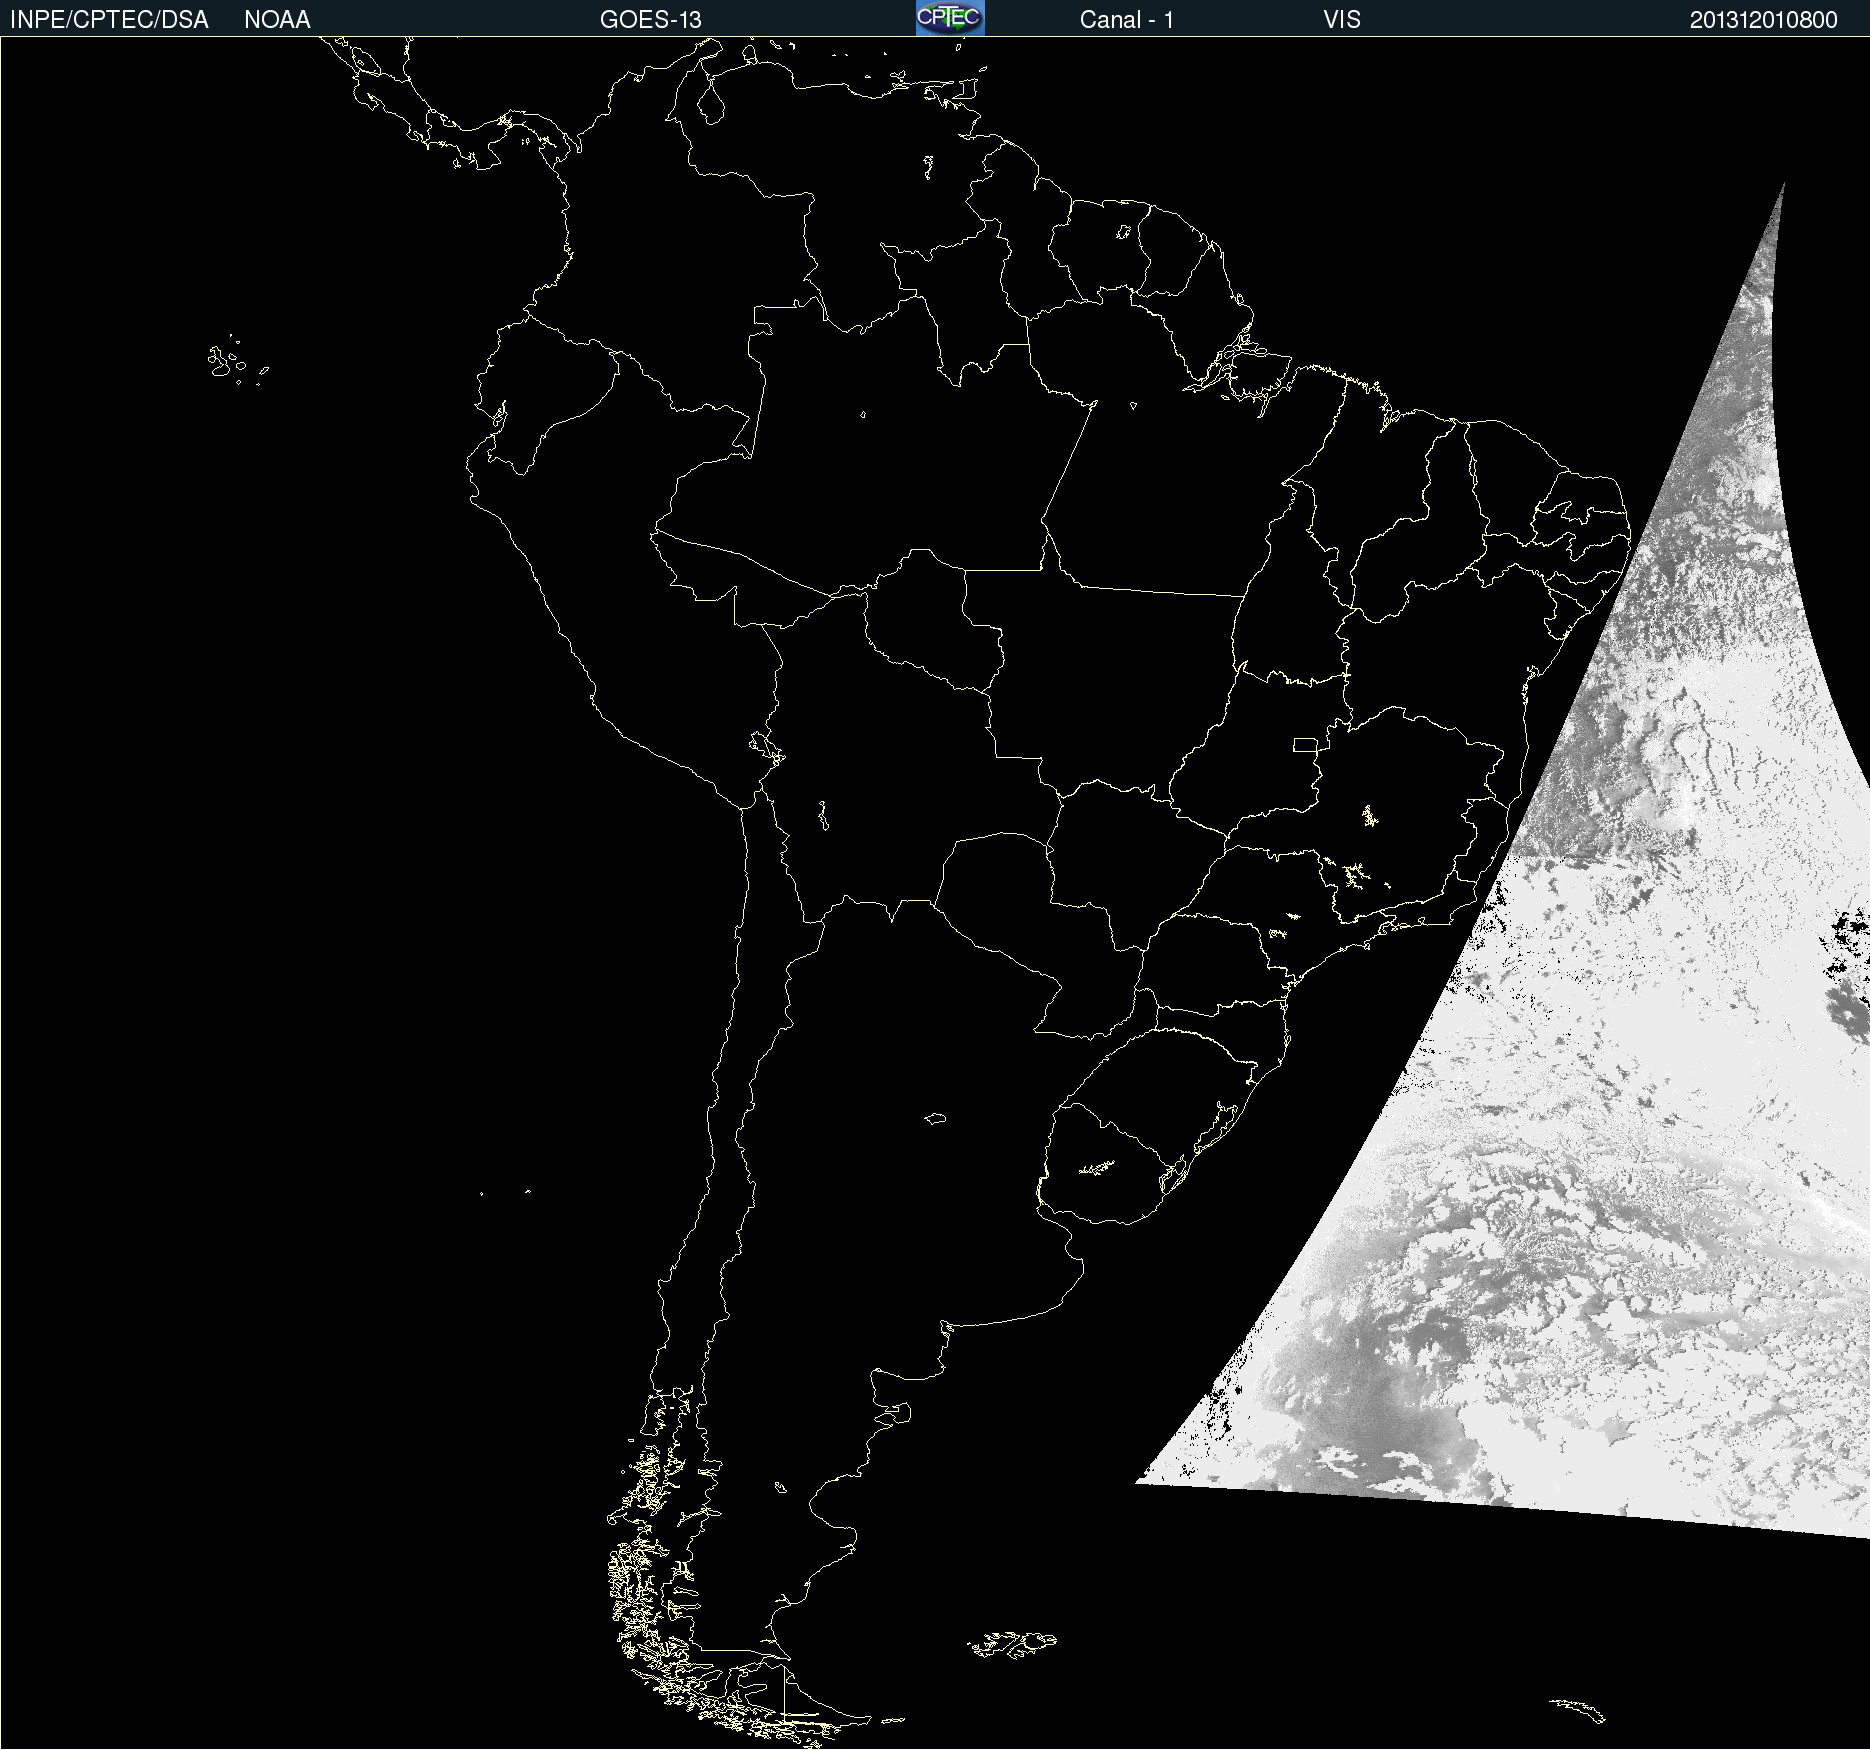The height and width of the screenshot is (1750, 1870).
Task: Select the VIS channel type label
Action: [1341, 20]
